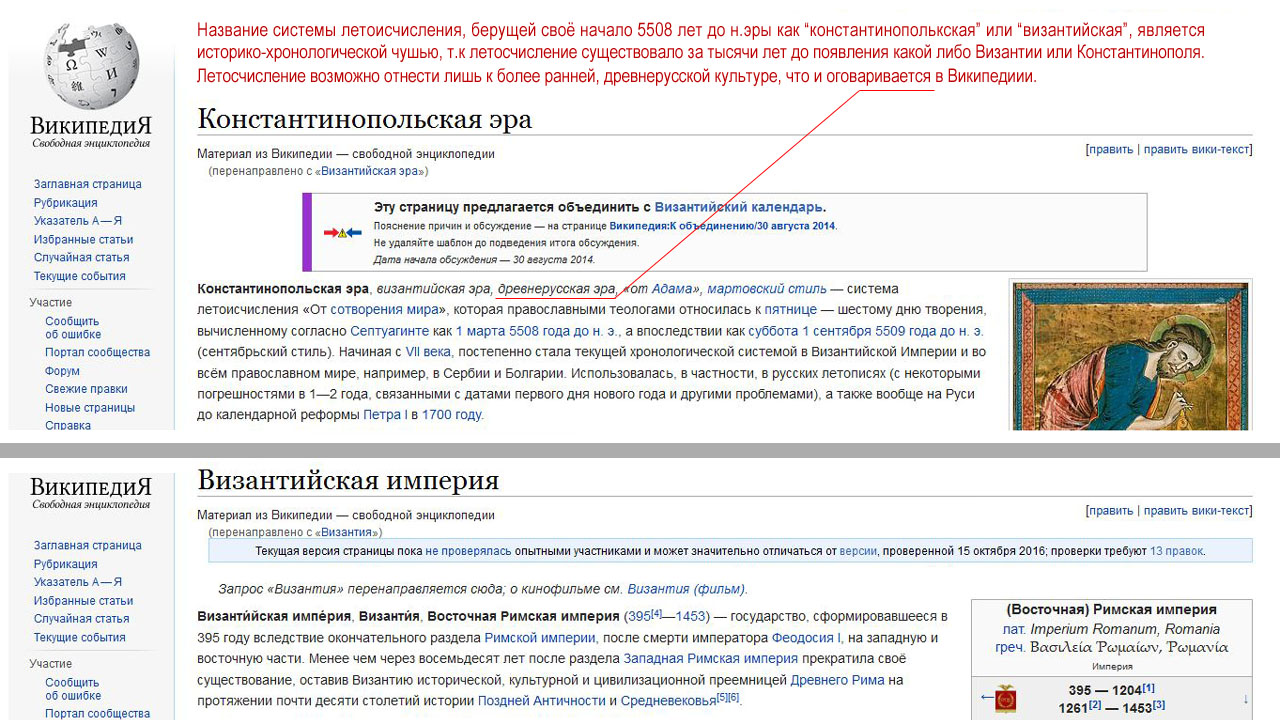Viewport: 1280px width, 720px height.
Task: Follow the Адама link
Action: (671, 290)
